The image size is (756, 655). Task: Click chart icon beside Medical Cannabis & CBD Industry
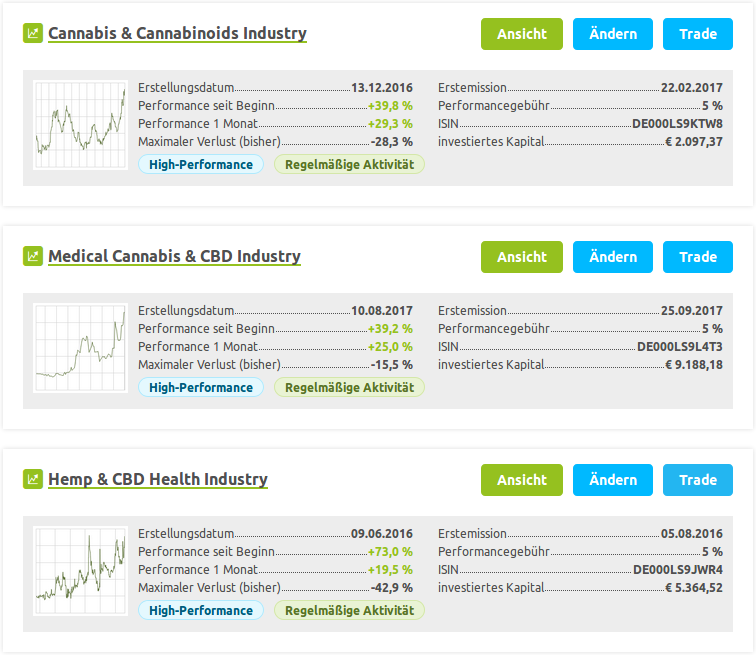[33, 256]
